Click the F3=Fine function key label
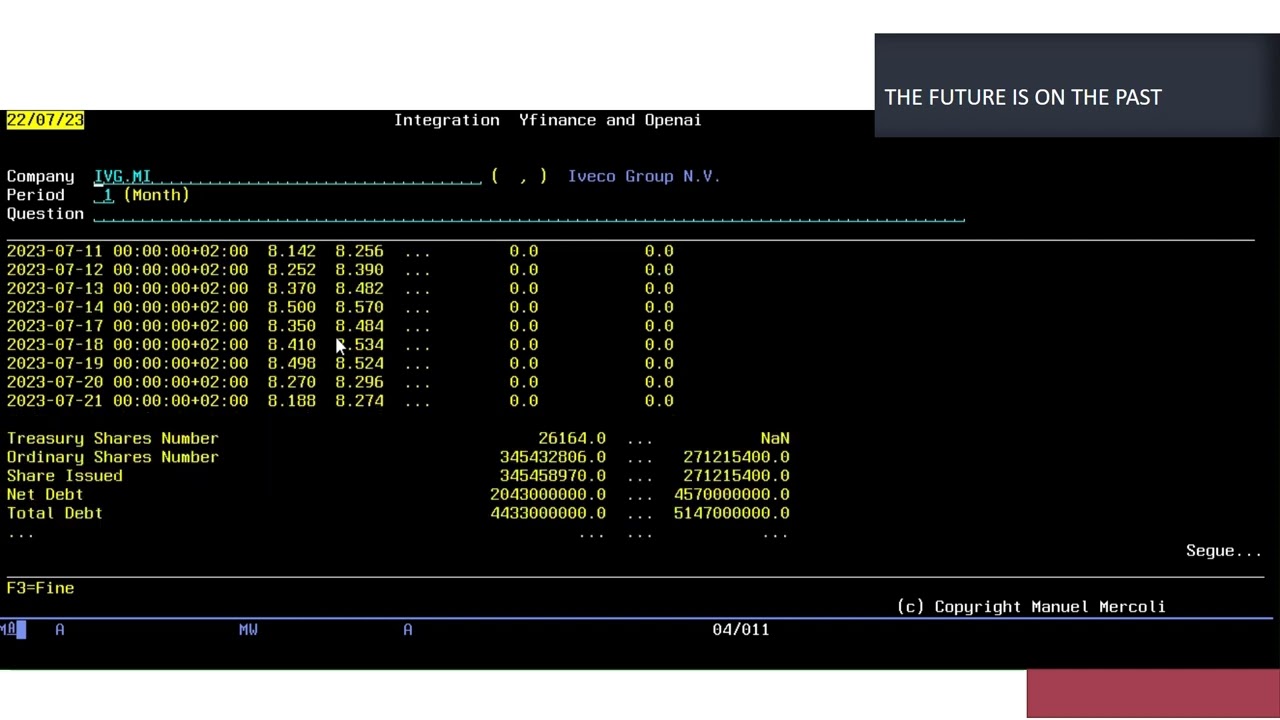Image resolution: width=1280 pixels, height=720 pixels. 40,588
